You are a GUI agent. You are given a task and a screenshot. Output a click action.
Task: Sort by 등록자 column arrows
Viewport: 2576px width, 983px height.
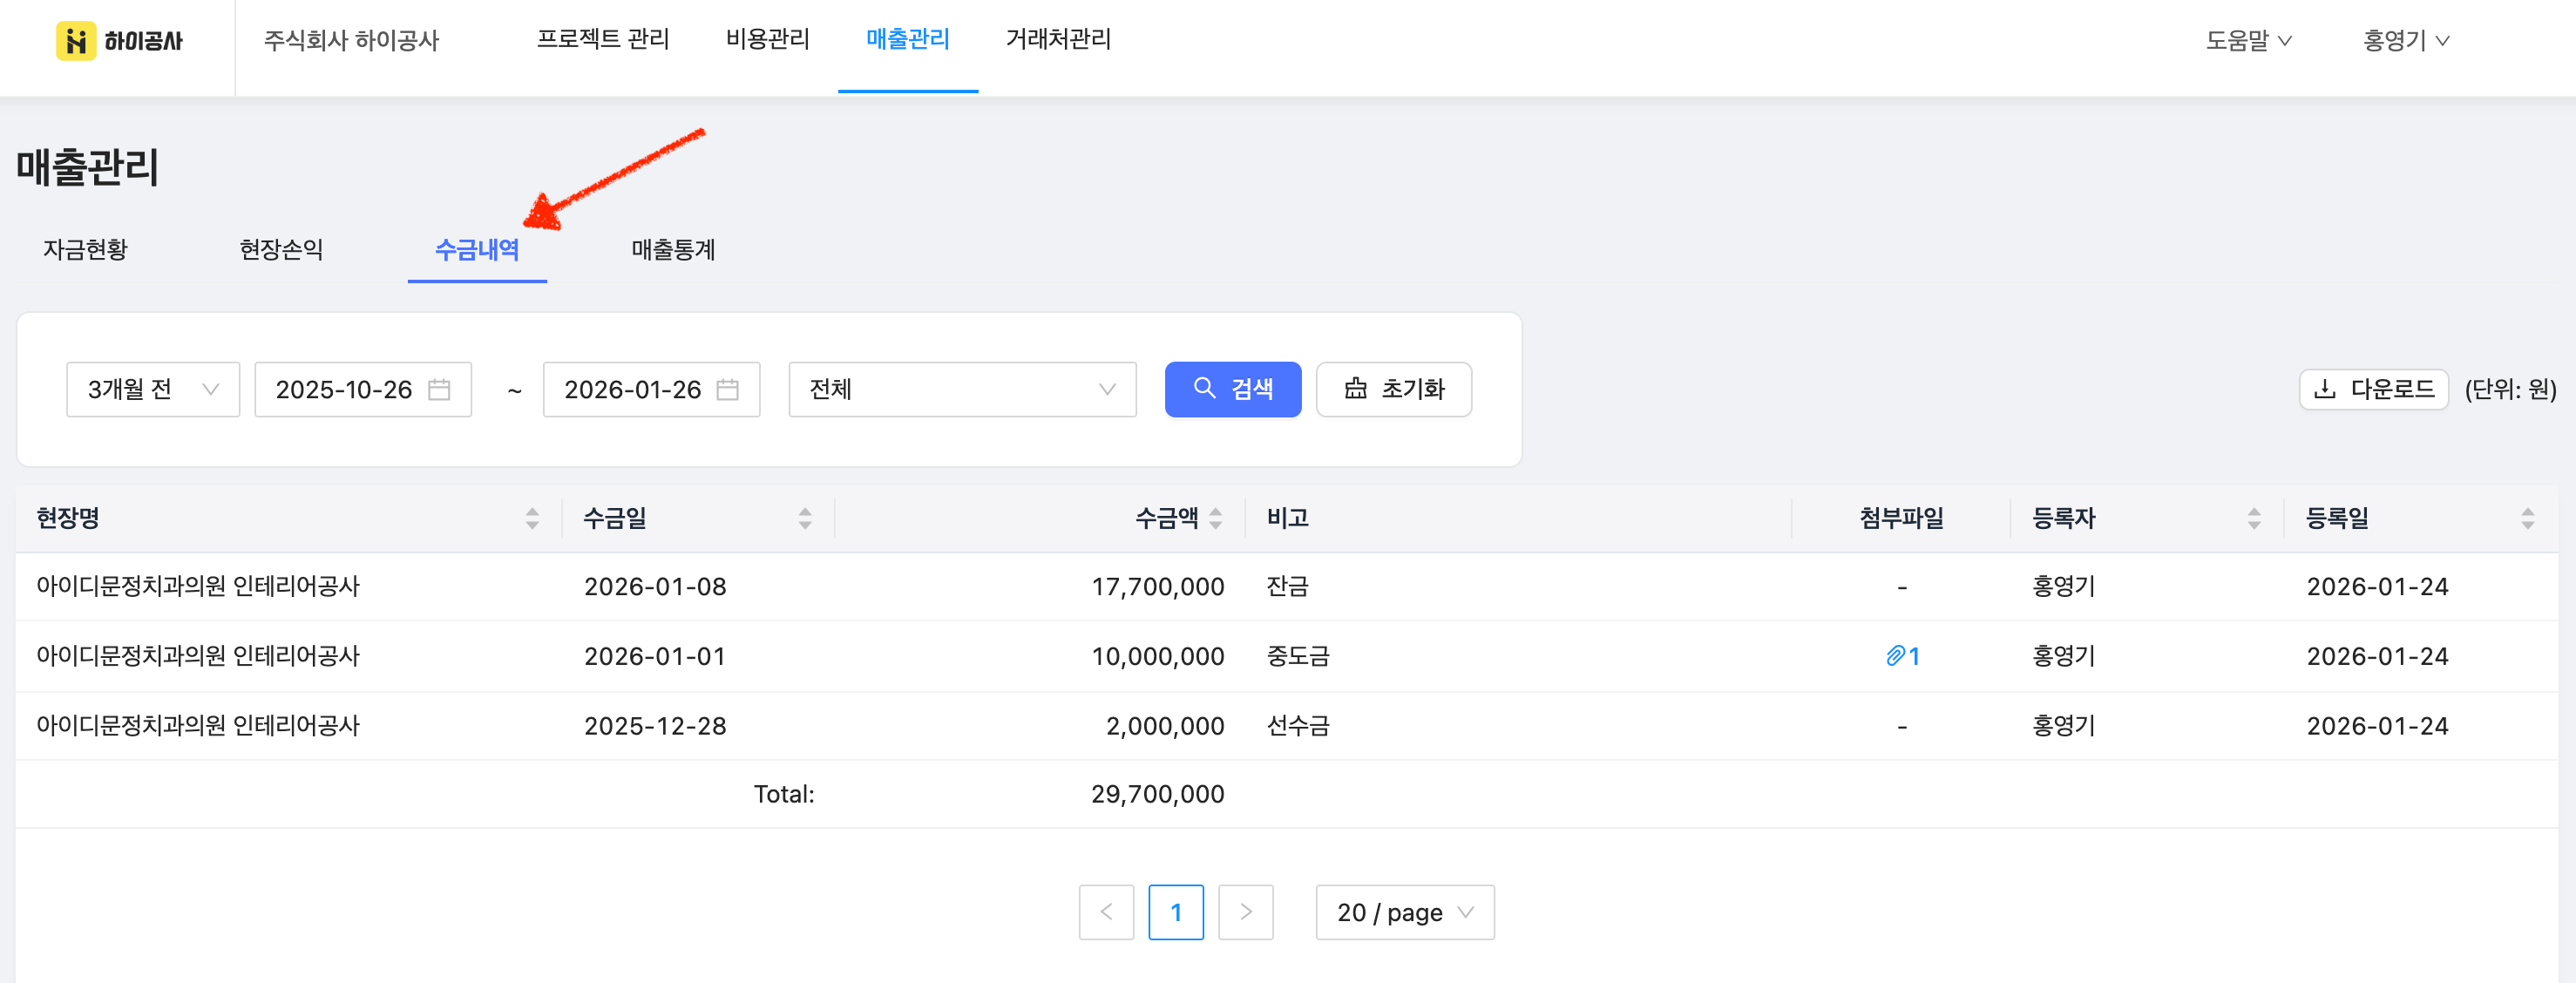tap(2254, 518)
